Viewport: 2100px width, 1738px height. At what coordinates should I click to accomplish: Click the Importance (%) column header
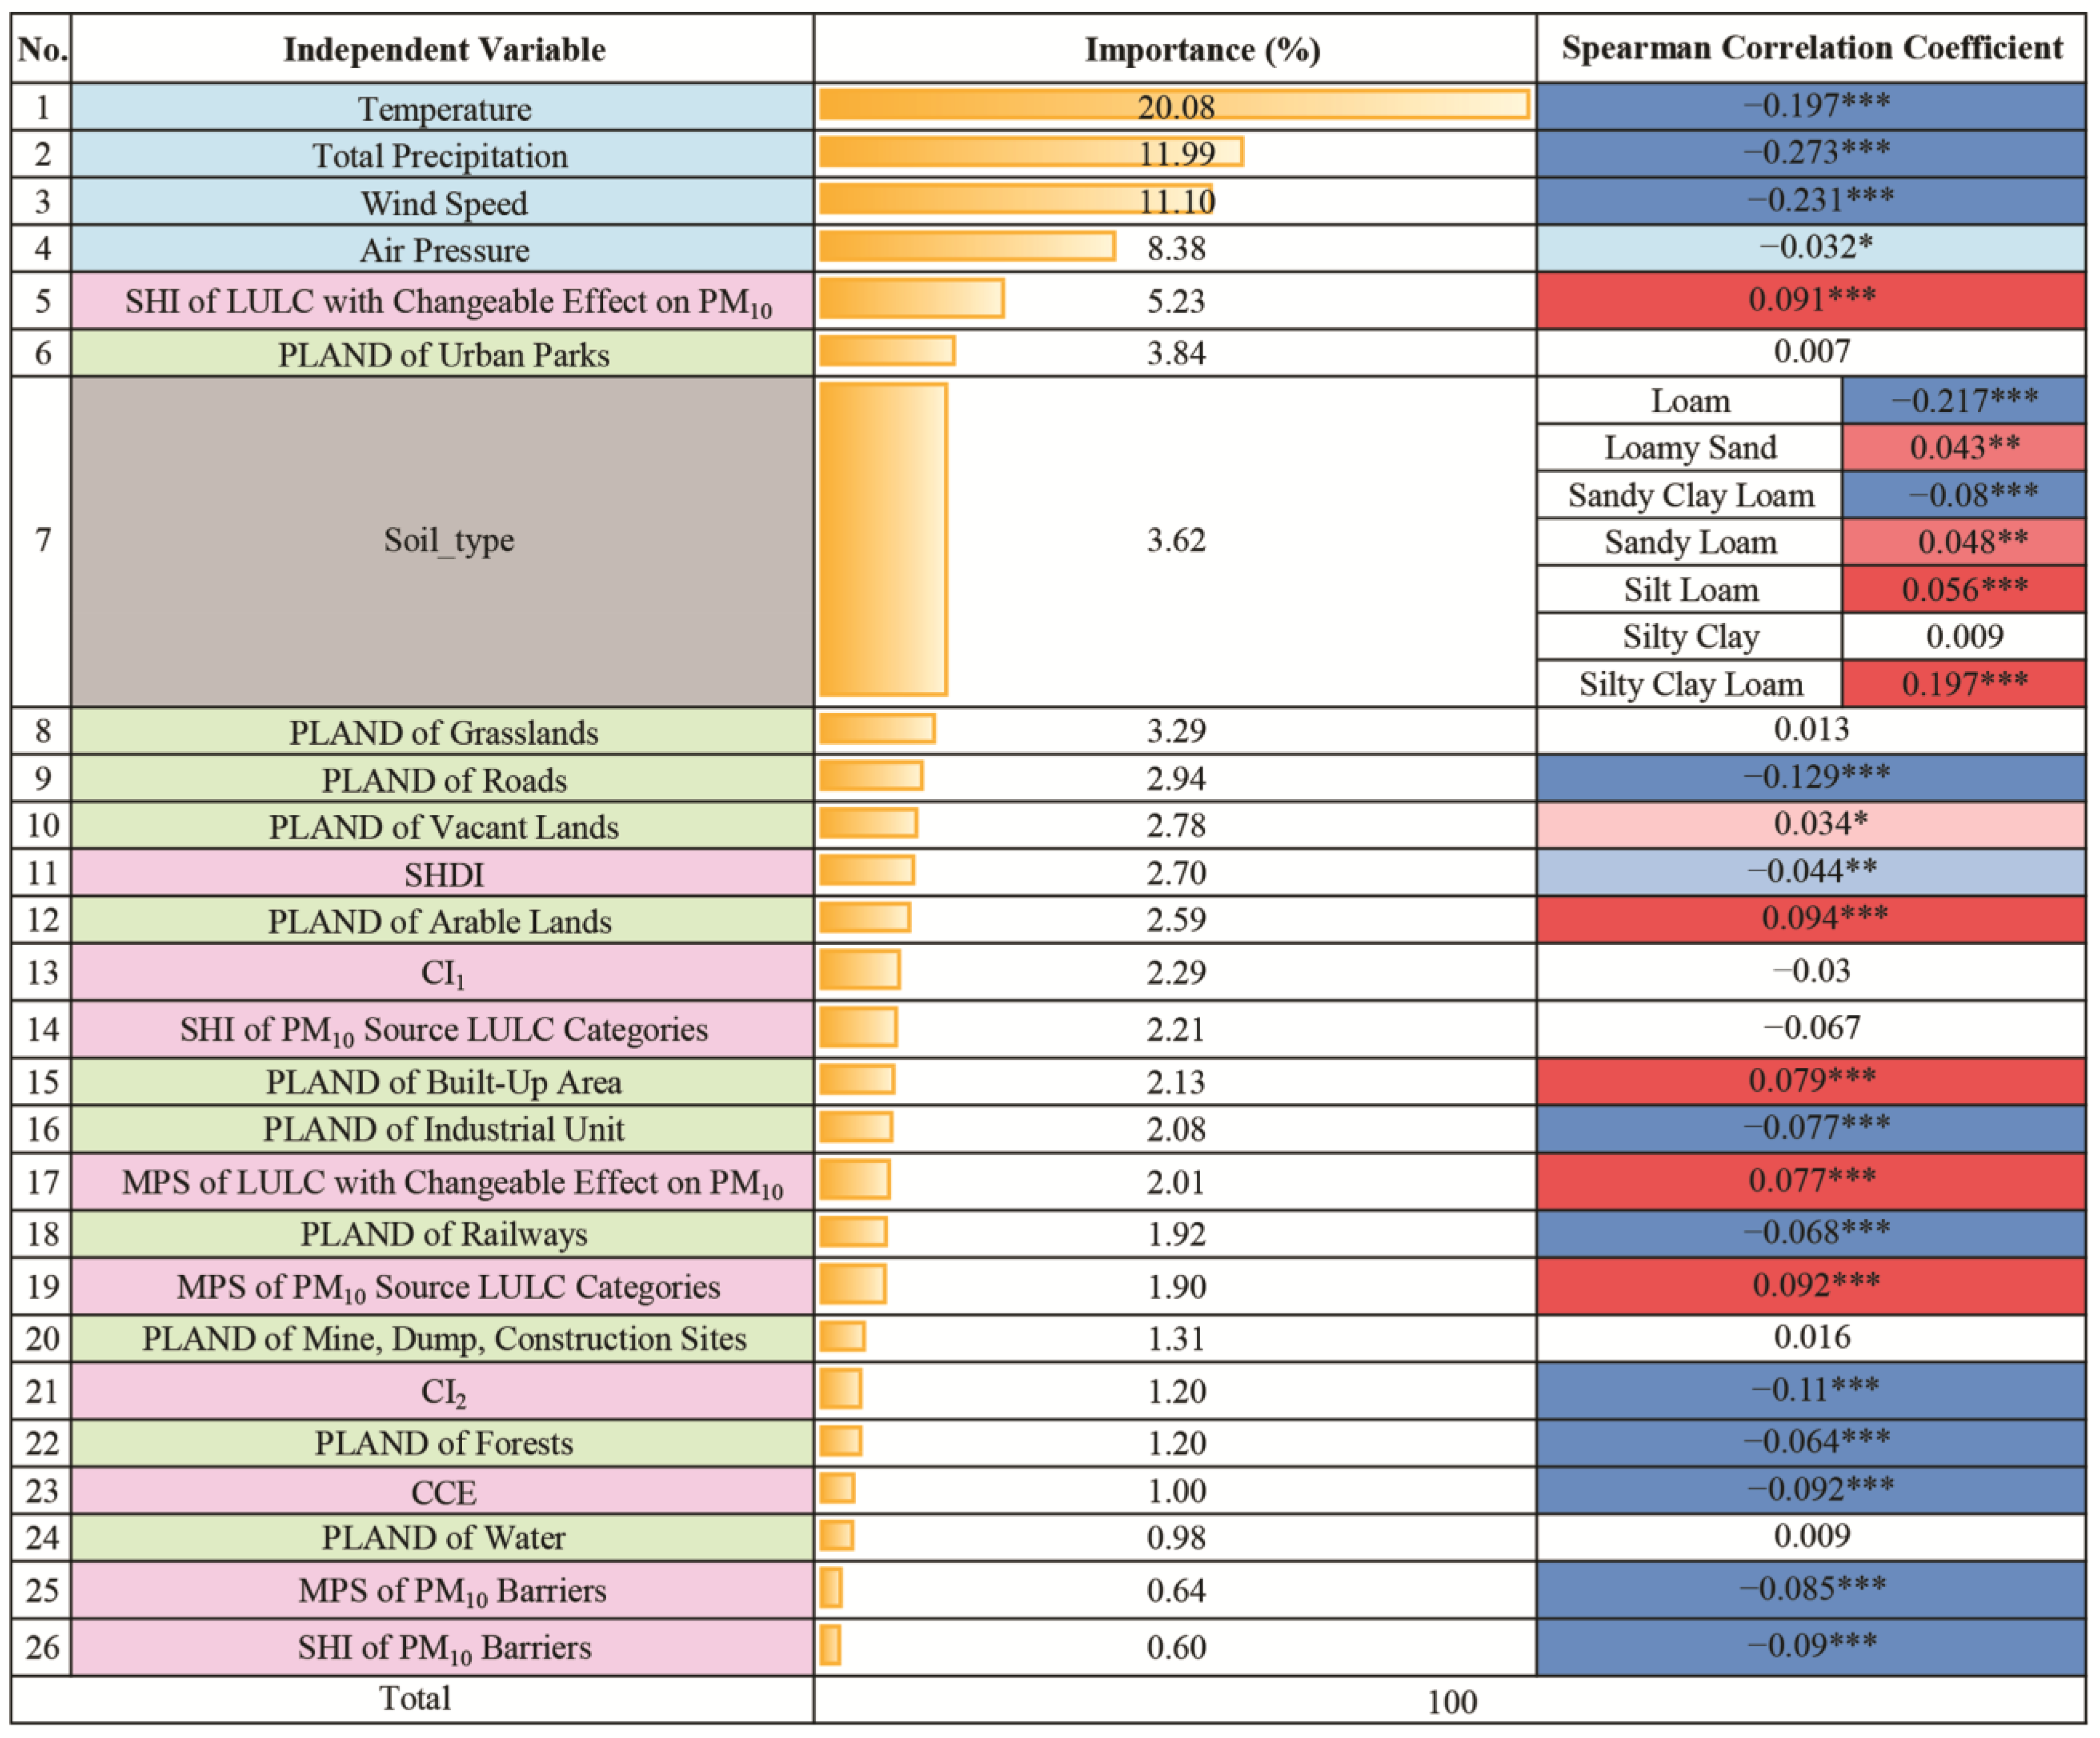click(x=1202, y=49)
